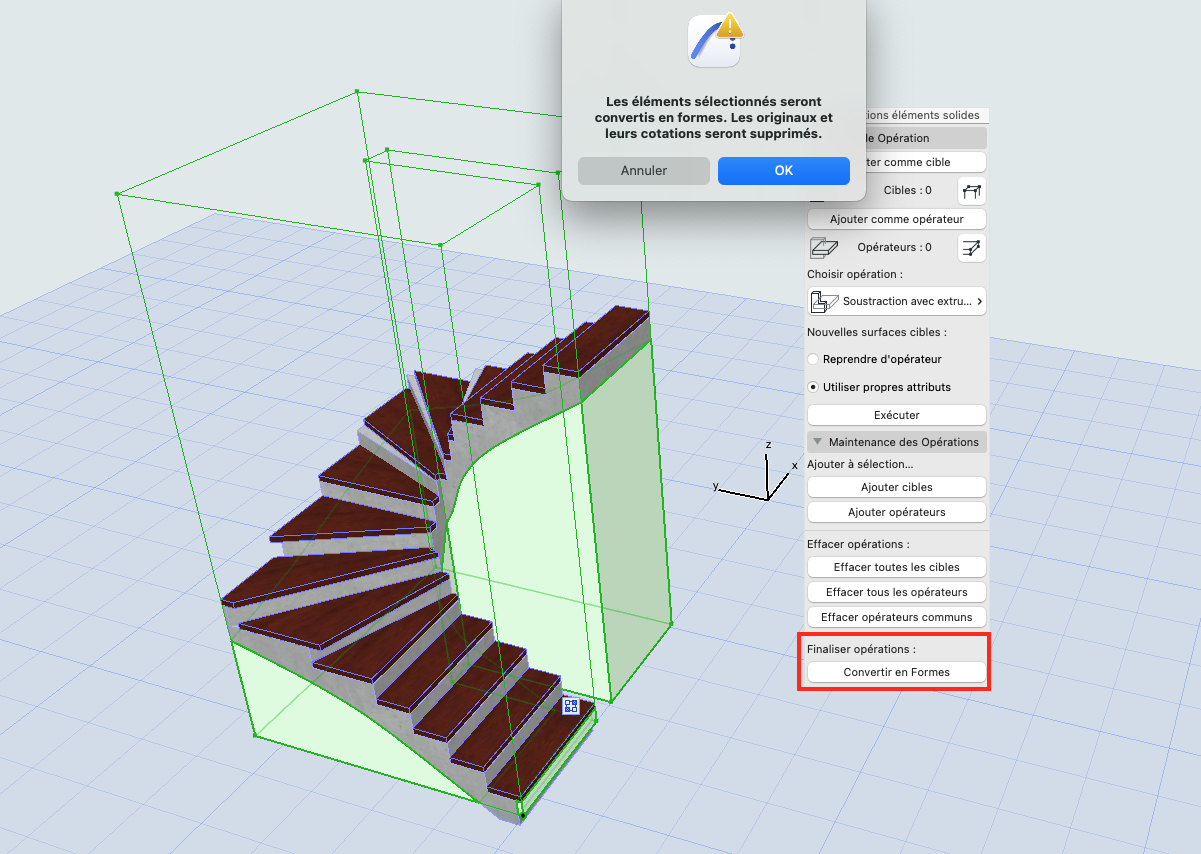
Task: Click Ajouter comme opérateur button
Action: (x=897, y=219)
